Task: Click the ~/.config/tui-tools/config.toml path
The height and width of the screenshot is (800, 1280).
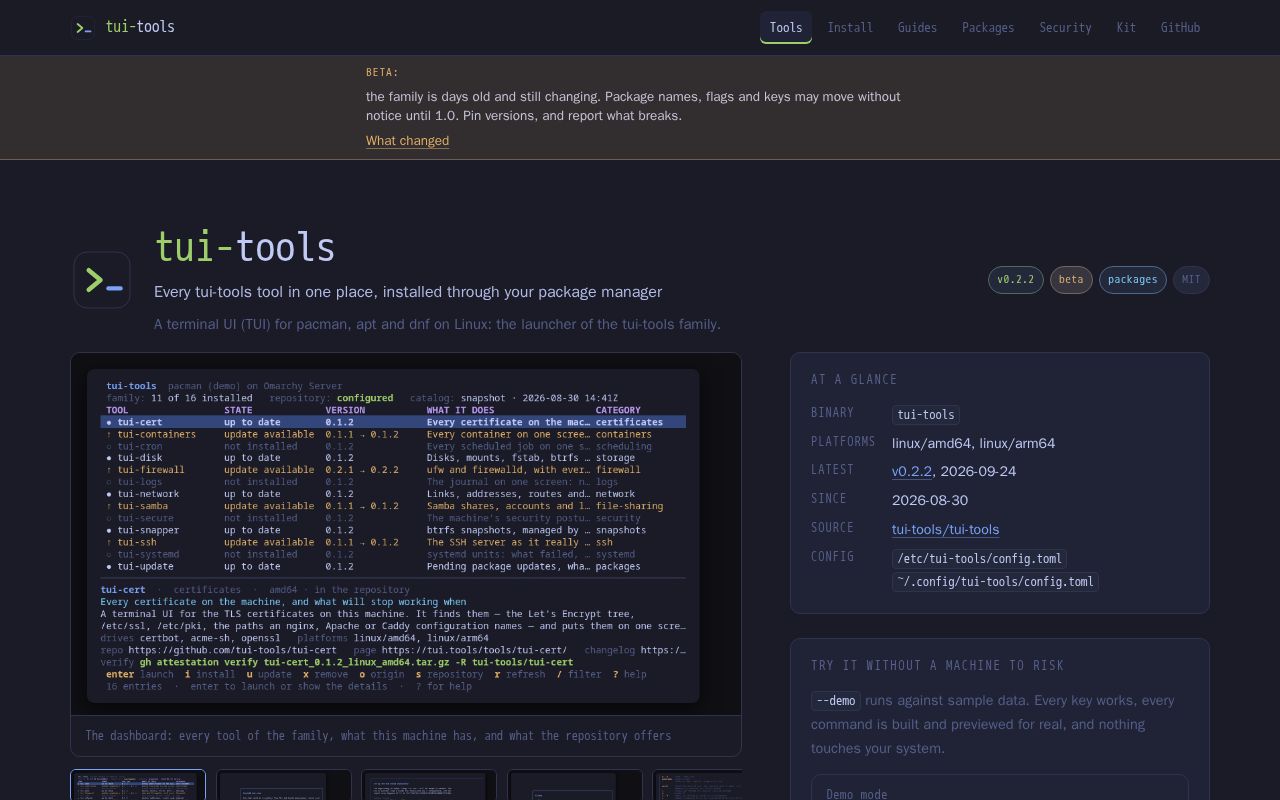Action: pos(995,582)
